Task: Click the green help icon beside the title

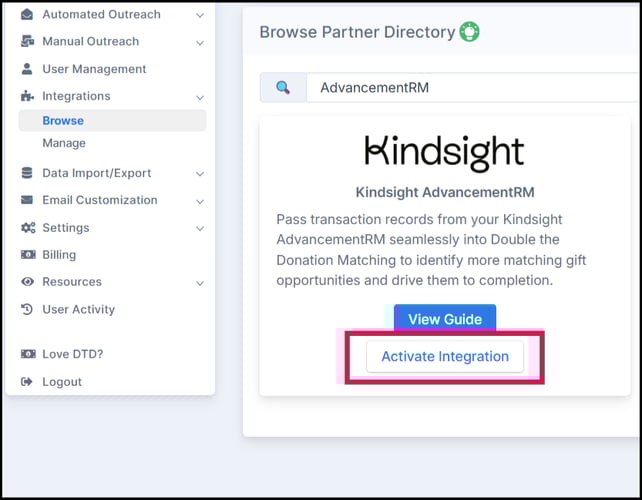Action: (x=469, y=32)
